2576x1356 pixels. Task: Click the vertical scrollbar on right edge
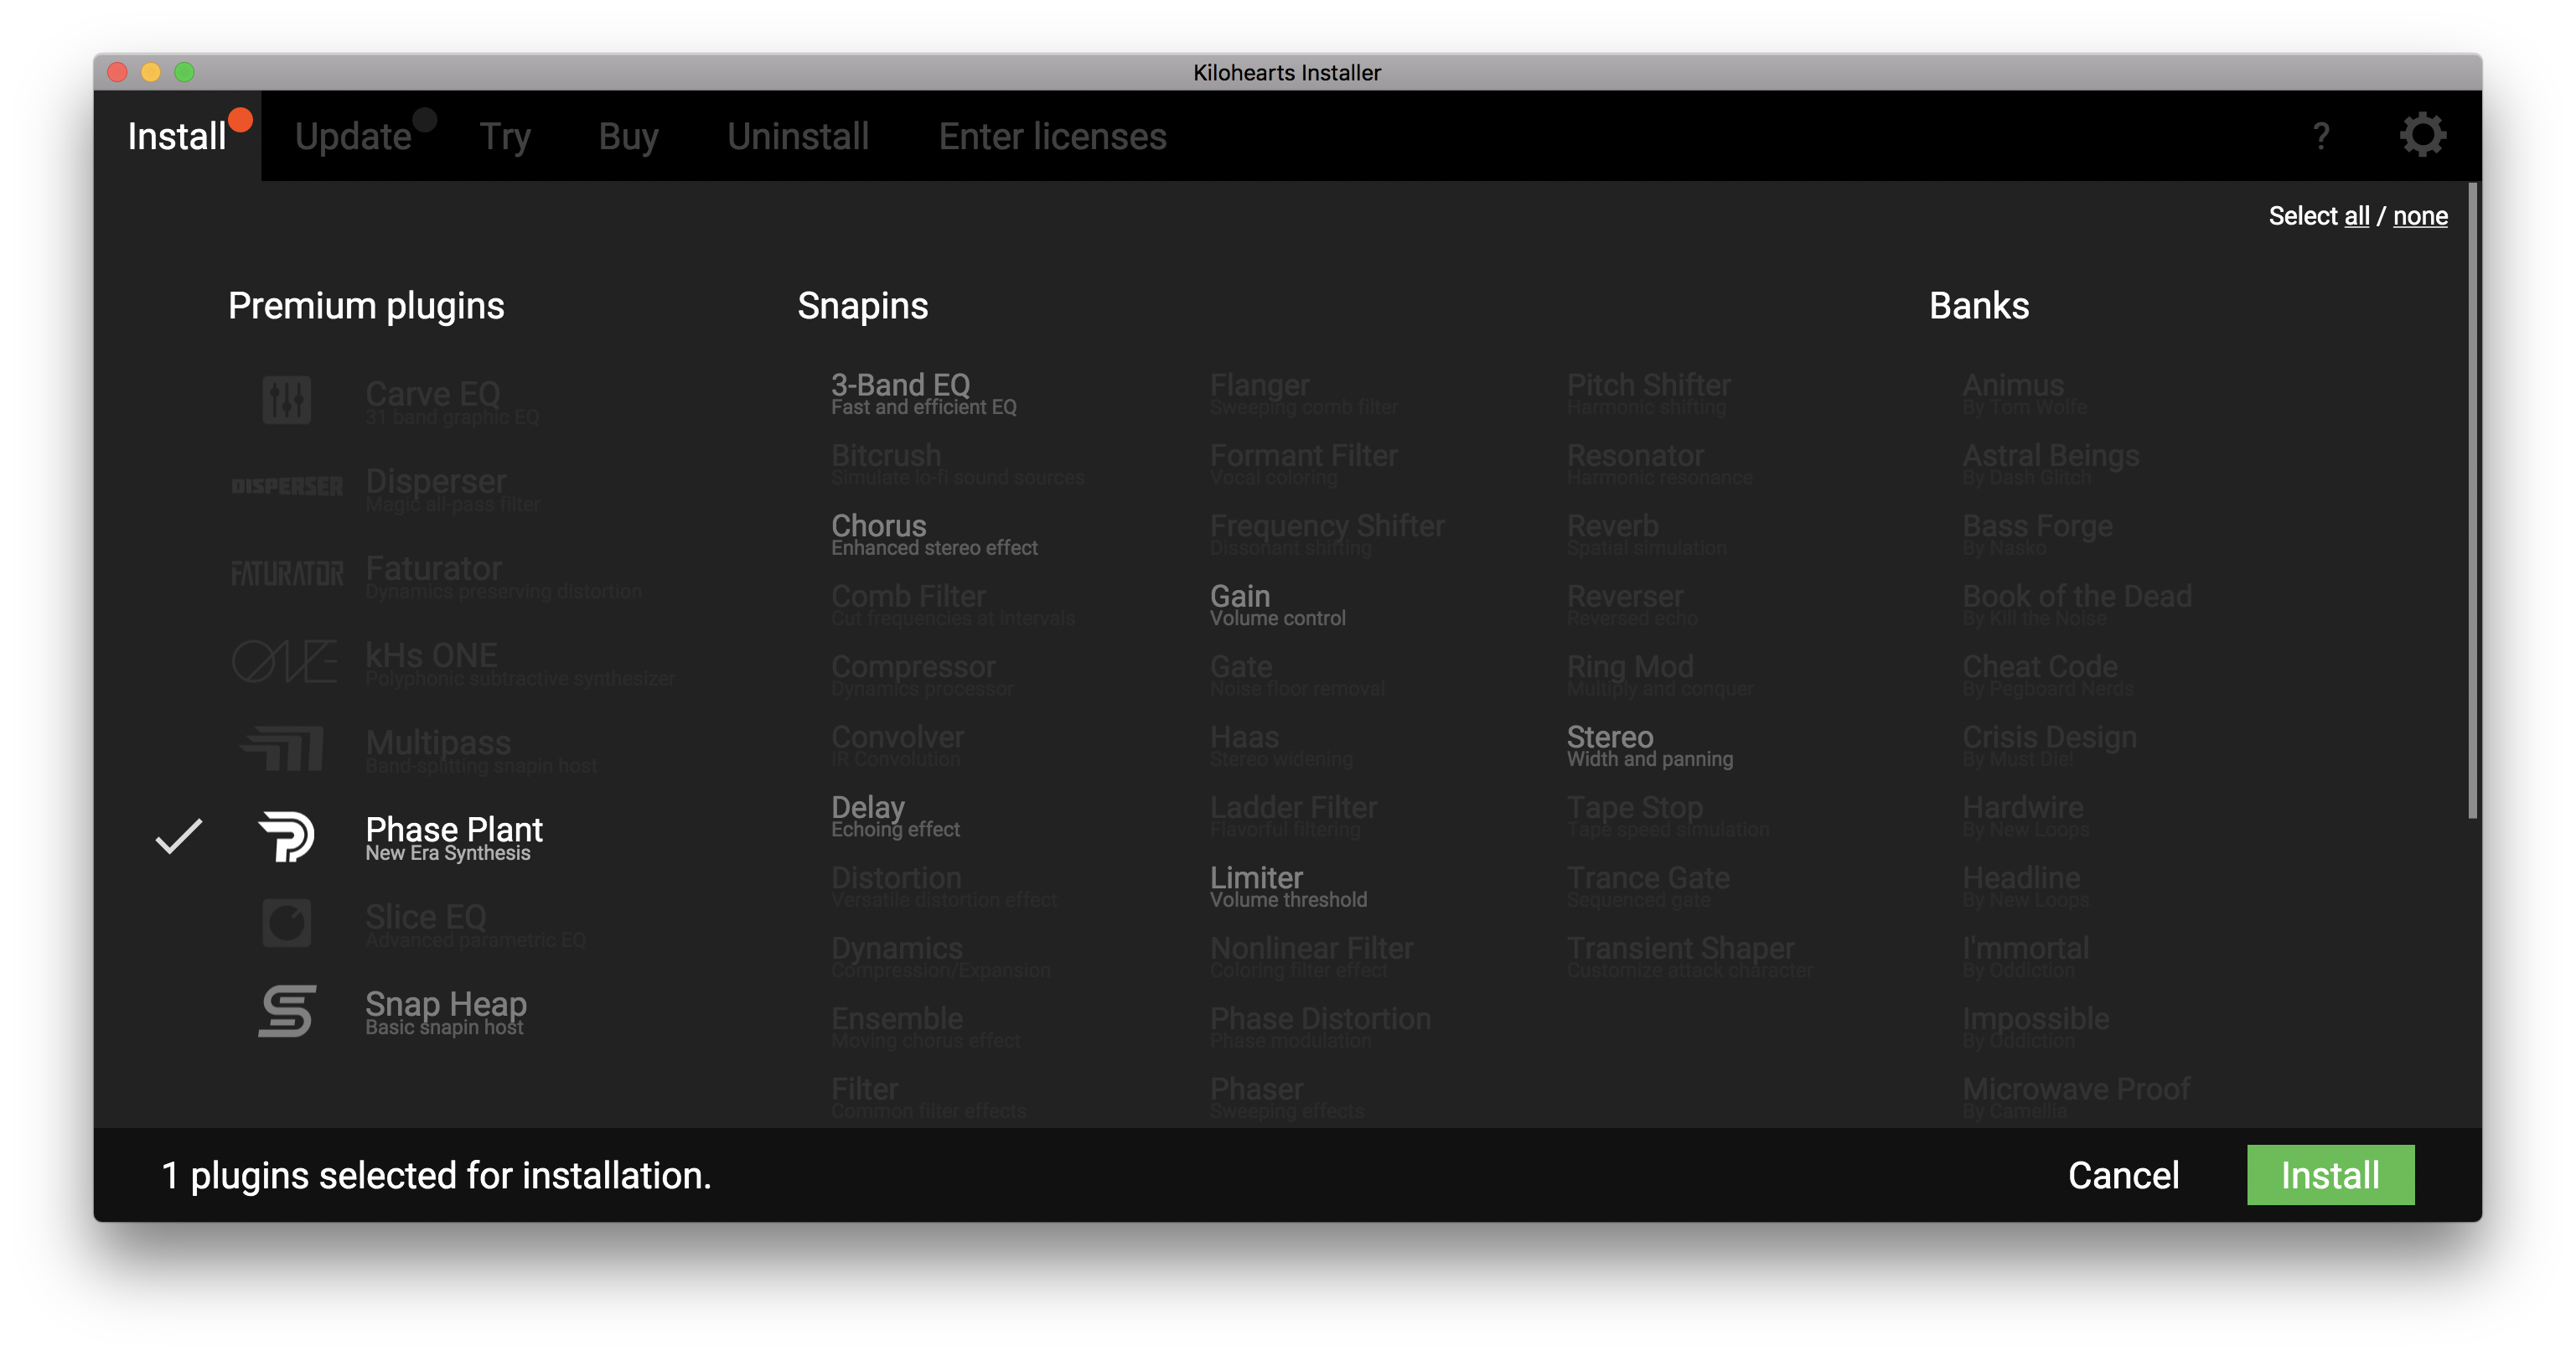tap(2472, 500)
